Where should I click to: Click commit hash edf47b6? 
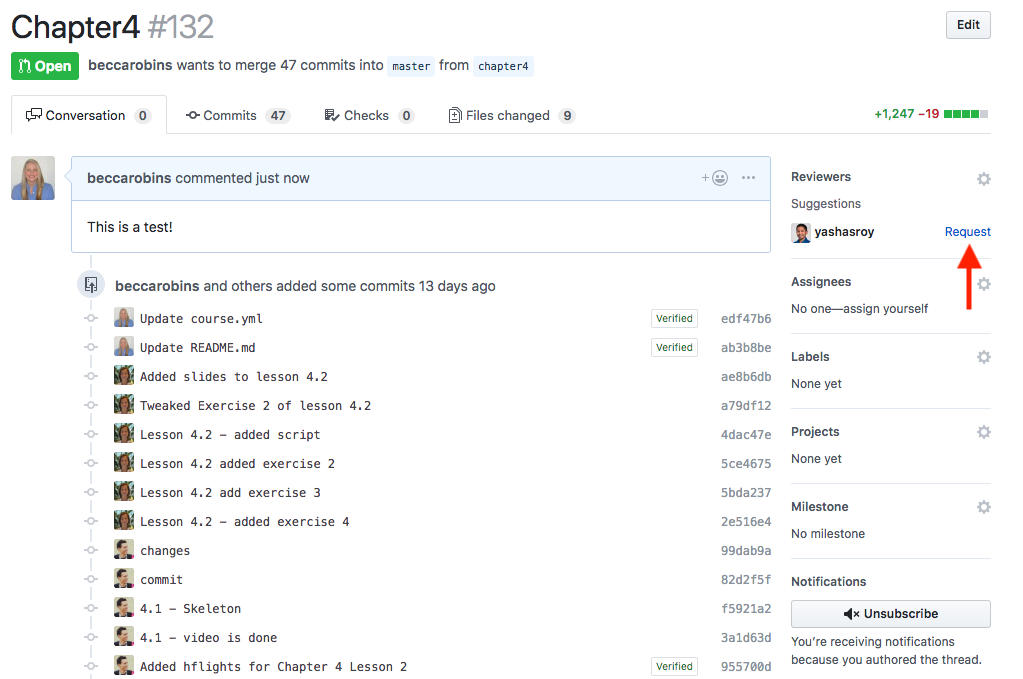pos(746,319)
